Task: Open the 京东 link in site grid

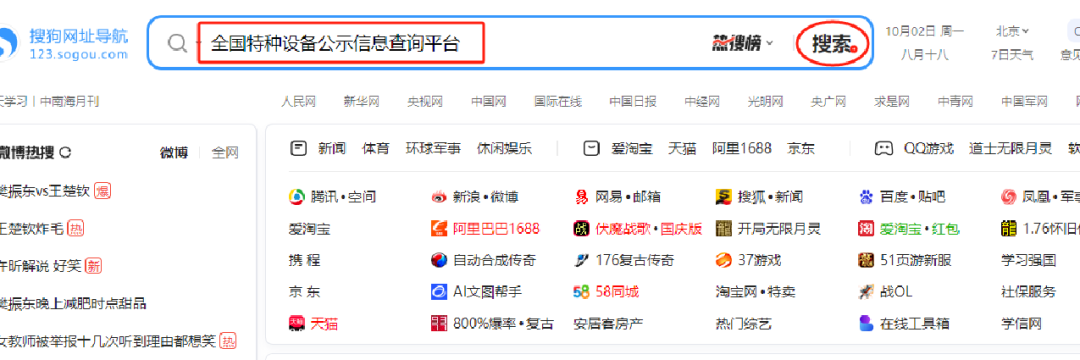Action: (x=304, y=292)
